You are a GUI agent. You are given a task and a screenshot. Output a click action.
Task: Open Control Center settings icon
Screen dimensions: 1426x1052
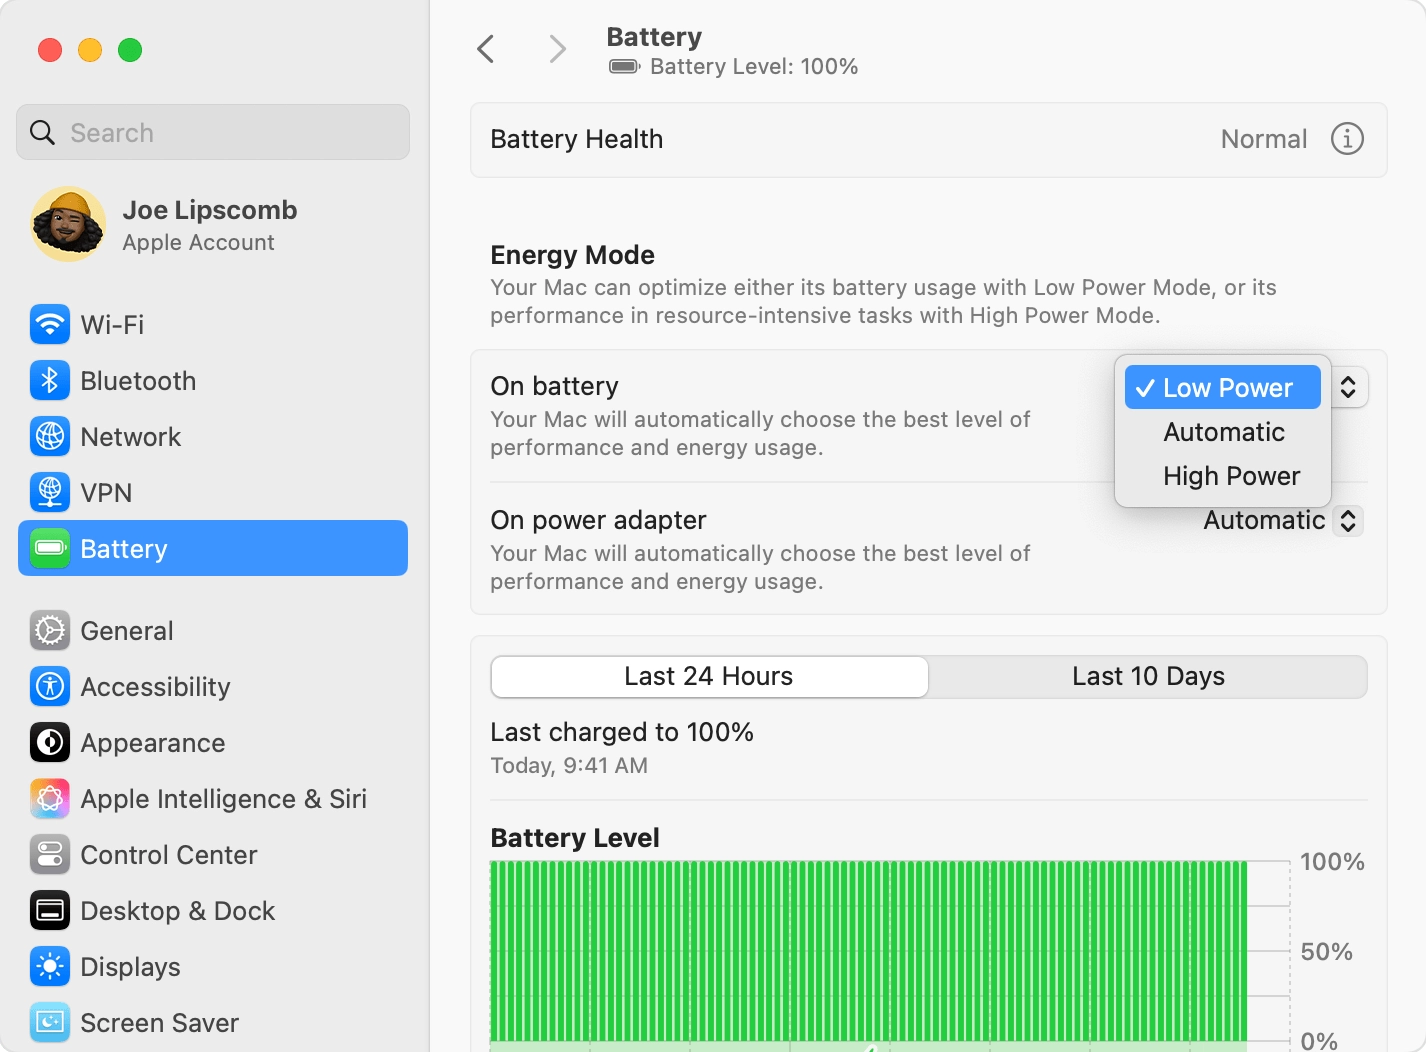(x=49, y=854)
